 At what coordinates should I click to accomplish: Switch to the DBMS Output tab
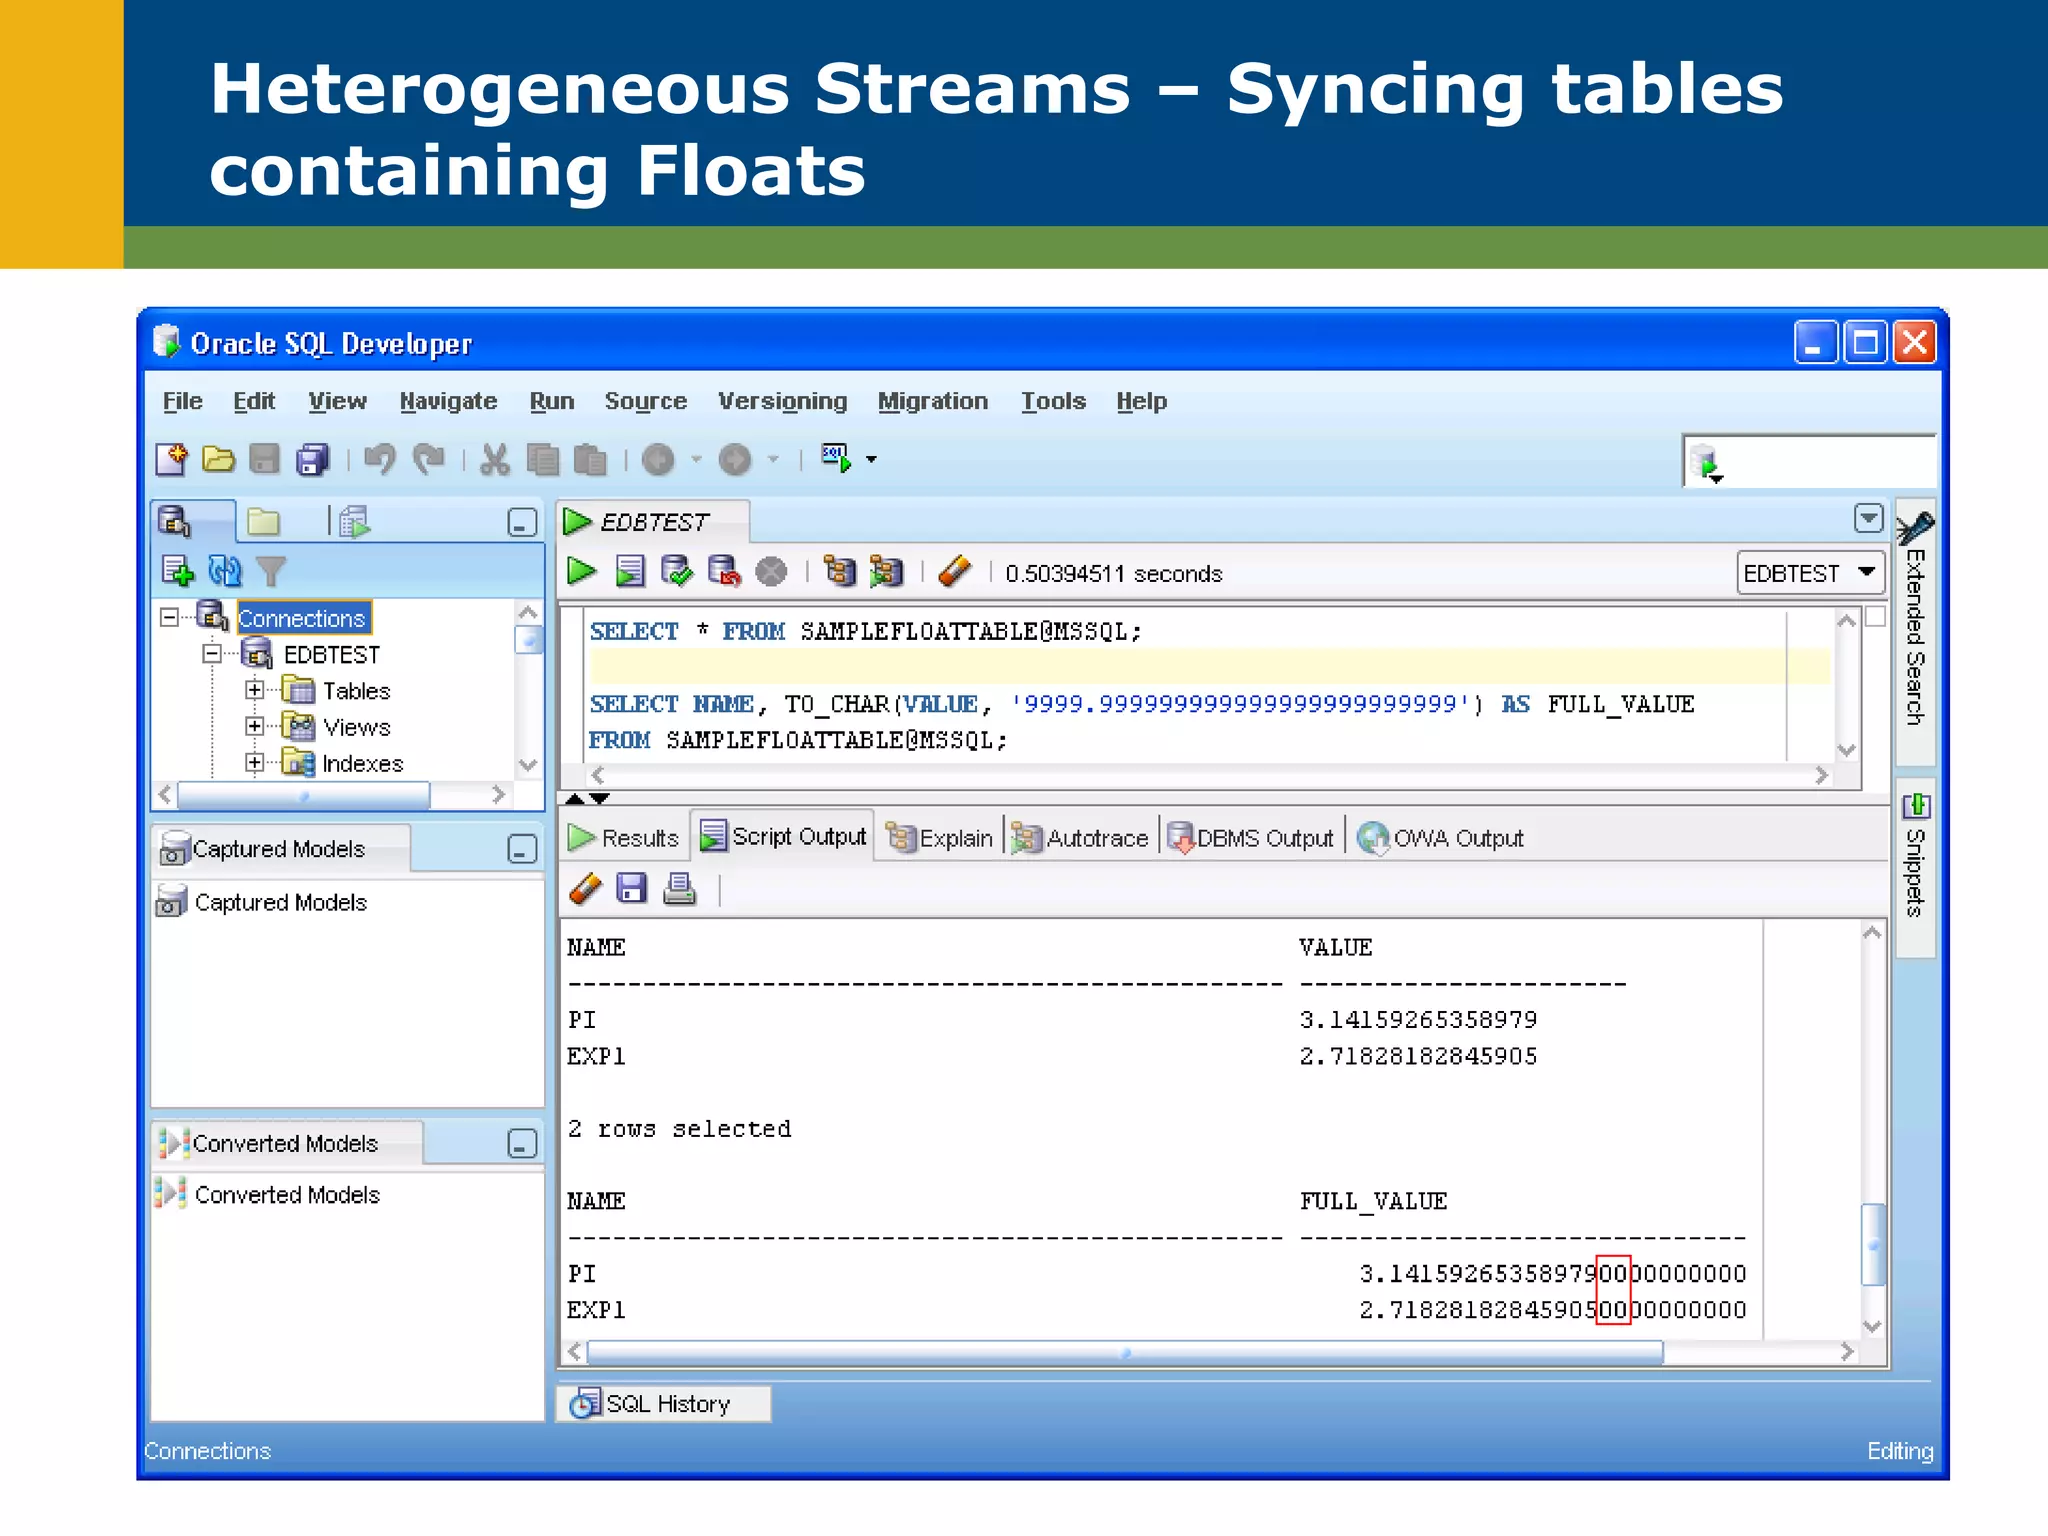tap(1250, 837)
